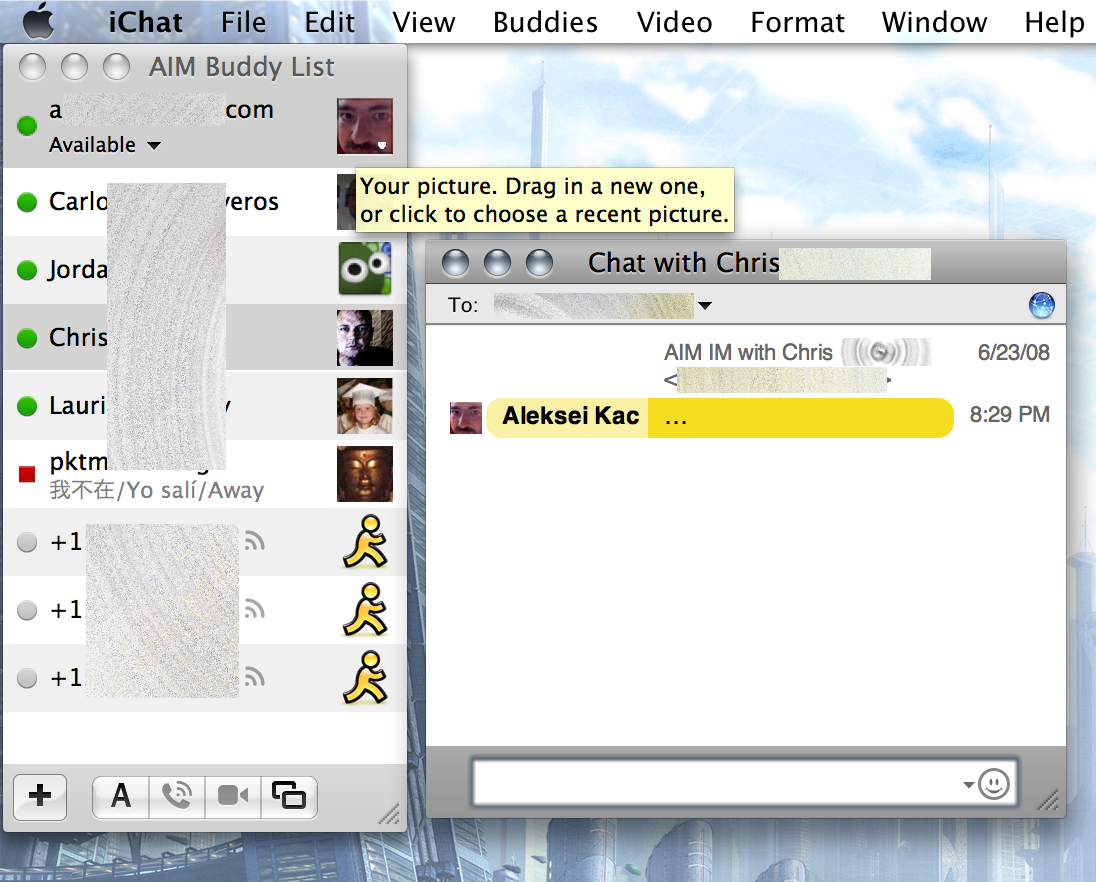Open the Format menu
The width and height of the screenshot is (1096, 882).
coord(797,22)
